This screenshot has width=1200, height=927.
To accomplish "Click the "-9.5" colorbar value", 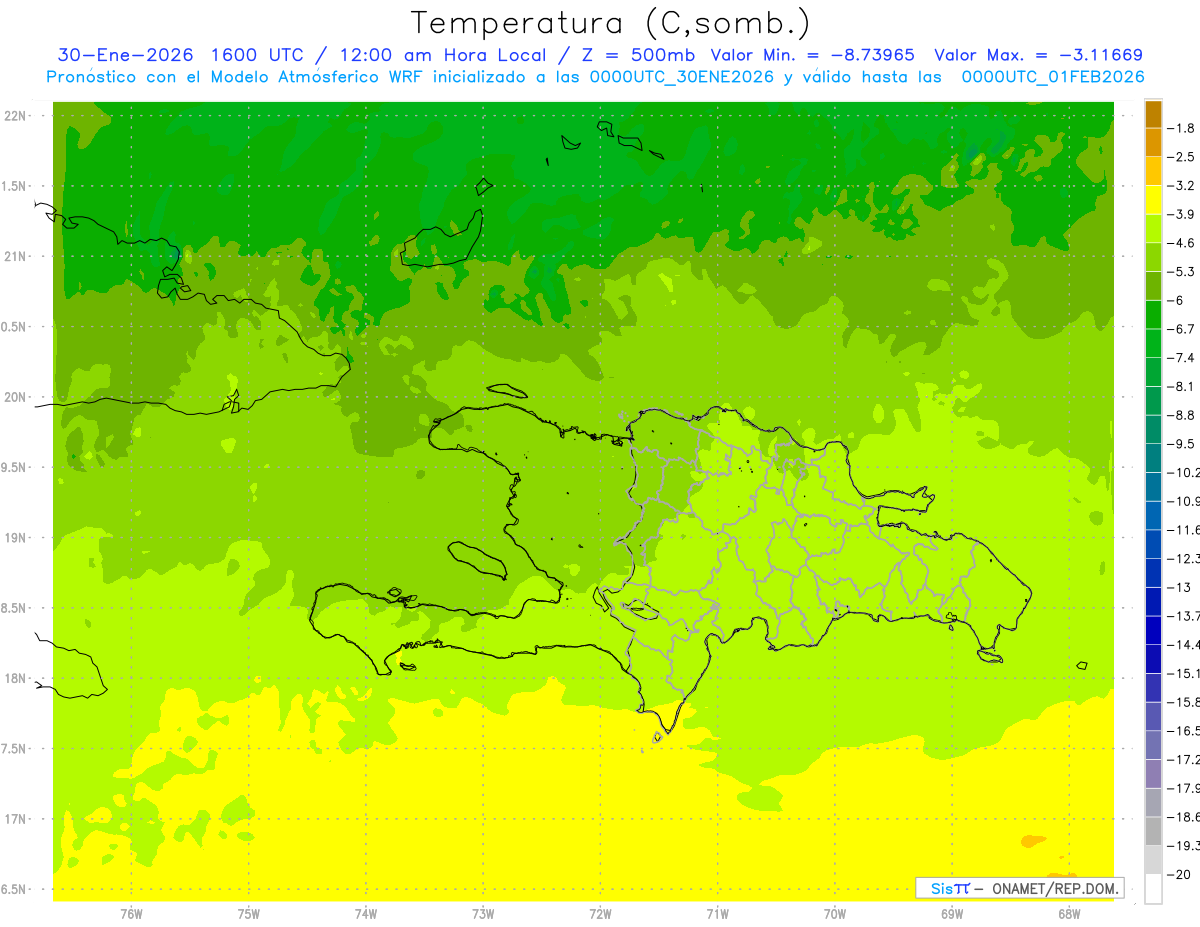I will tap(1181, 444).
